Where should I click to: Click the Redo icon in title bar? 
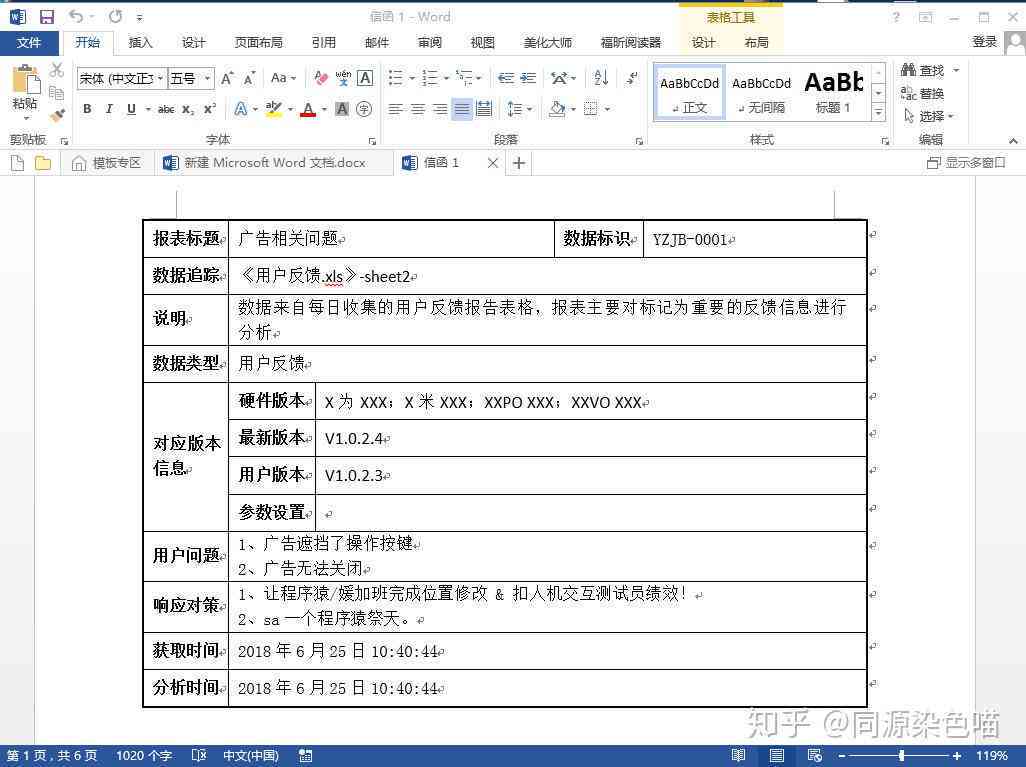coord(115,16)
